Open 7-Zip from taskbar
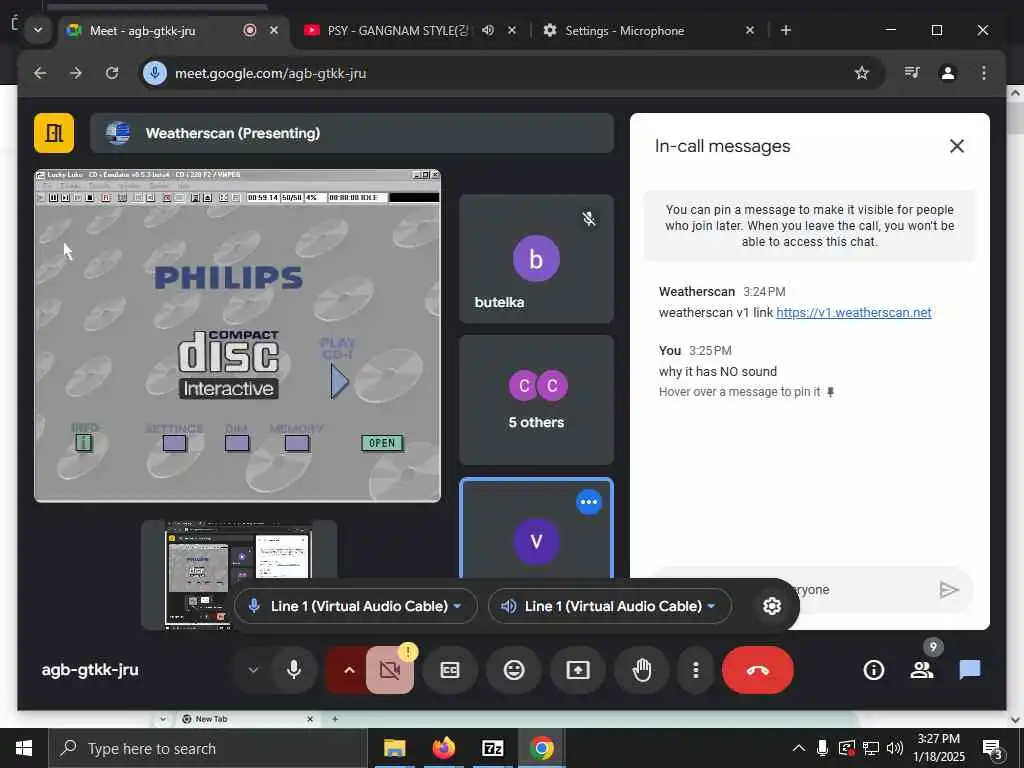Screen dimensions: 1024x768 point(492,748)
